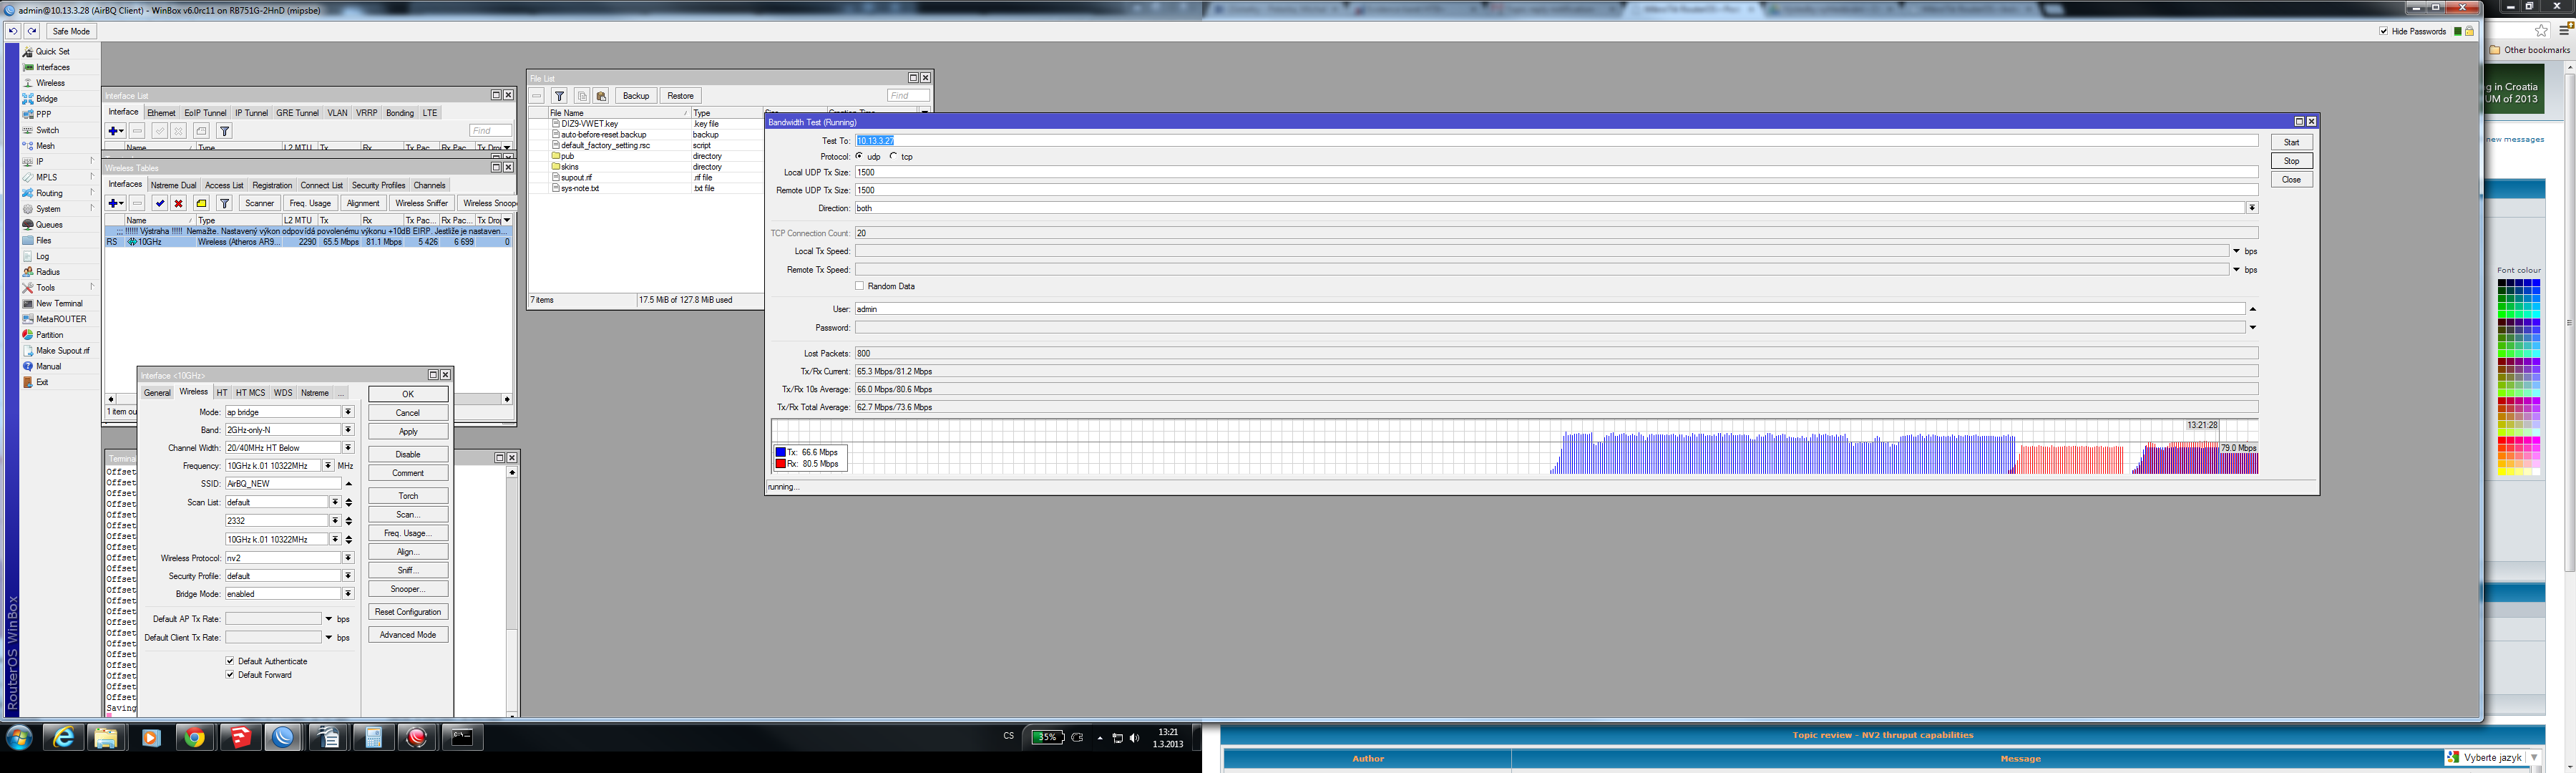Click the filter funnel icon in Wireless Tables
The width and height of the screenshot is (2576, 773).
tap(225, 203)
